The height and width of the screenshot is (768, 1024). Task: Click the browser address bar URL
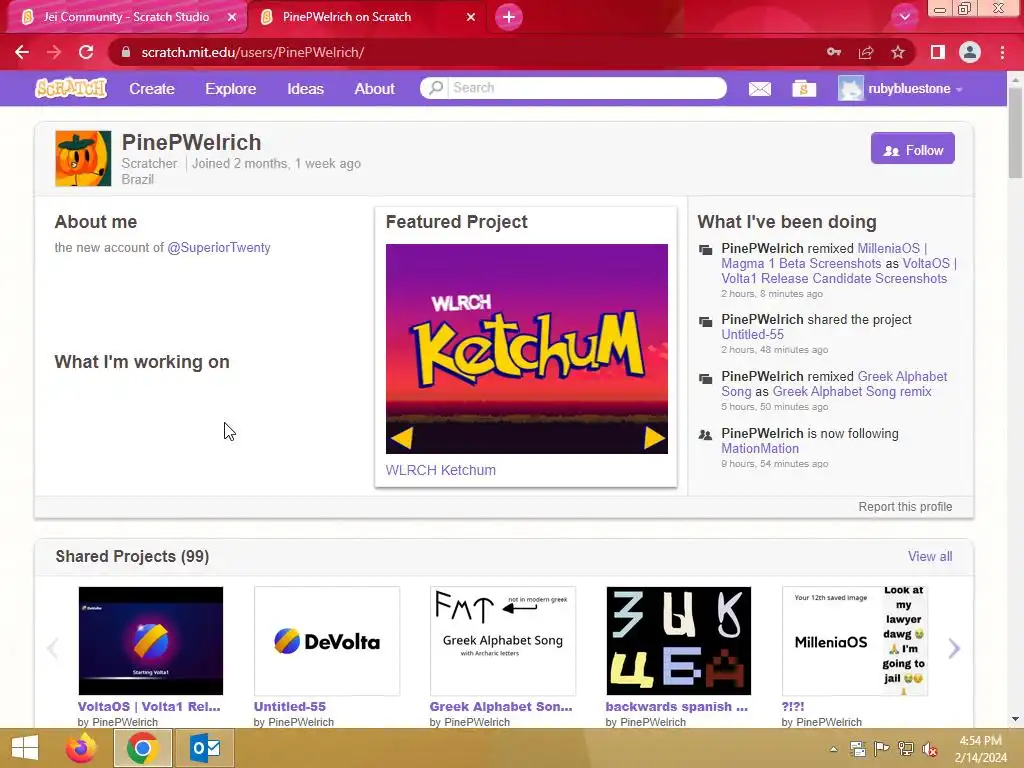[253, 52]
